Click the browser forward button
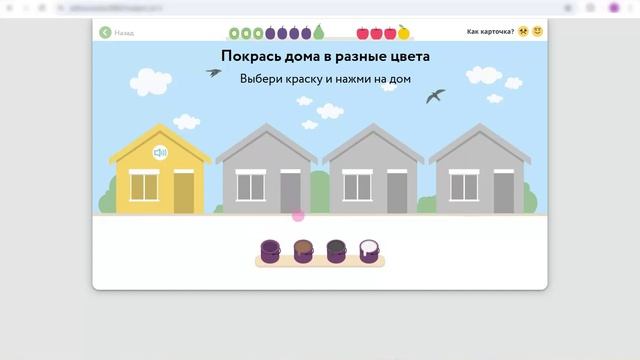 point(26,8)
